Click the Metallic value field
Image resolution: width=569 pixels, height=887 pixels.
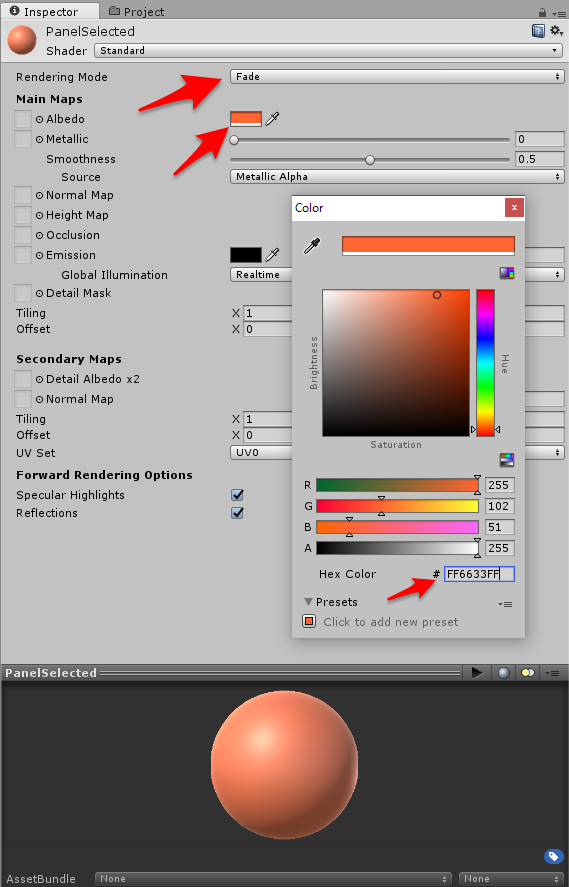click(540, 139)
